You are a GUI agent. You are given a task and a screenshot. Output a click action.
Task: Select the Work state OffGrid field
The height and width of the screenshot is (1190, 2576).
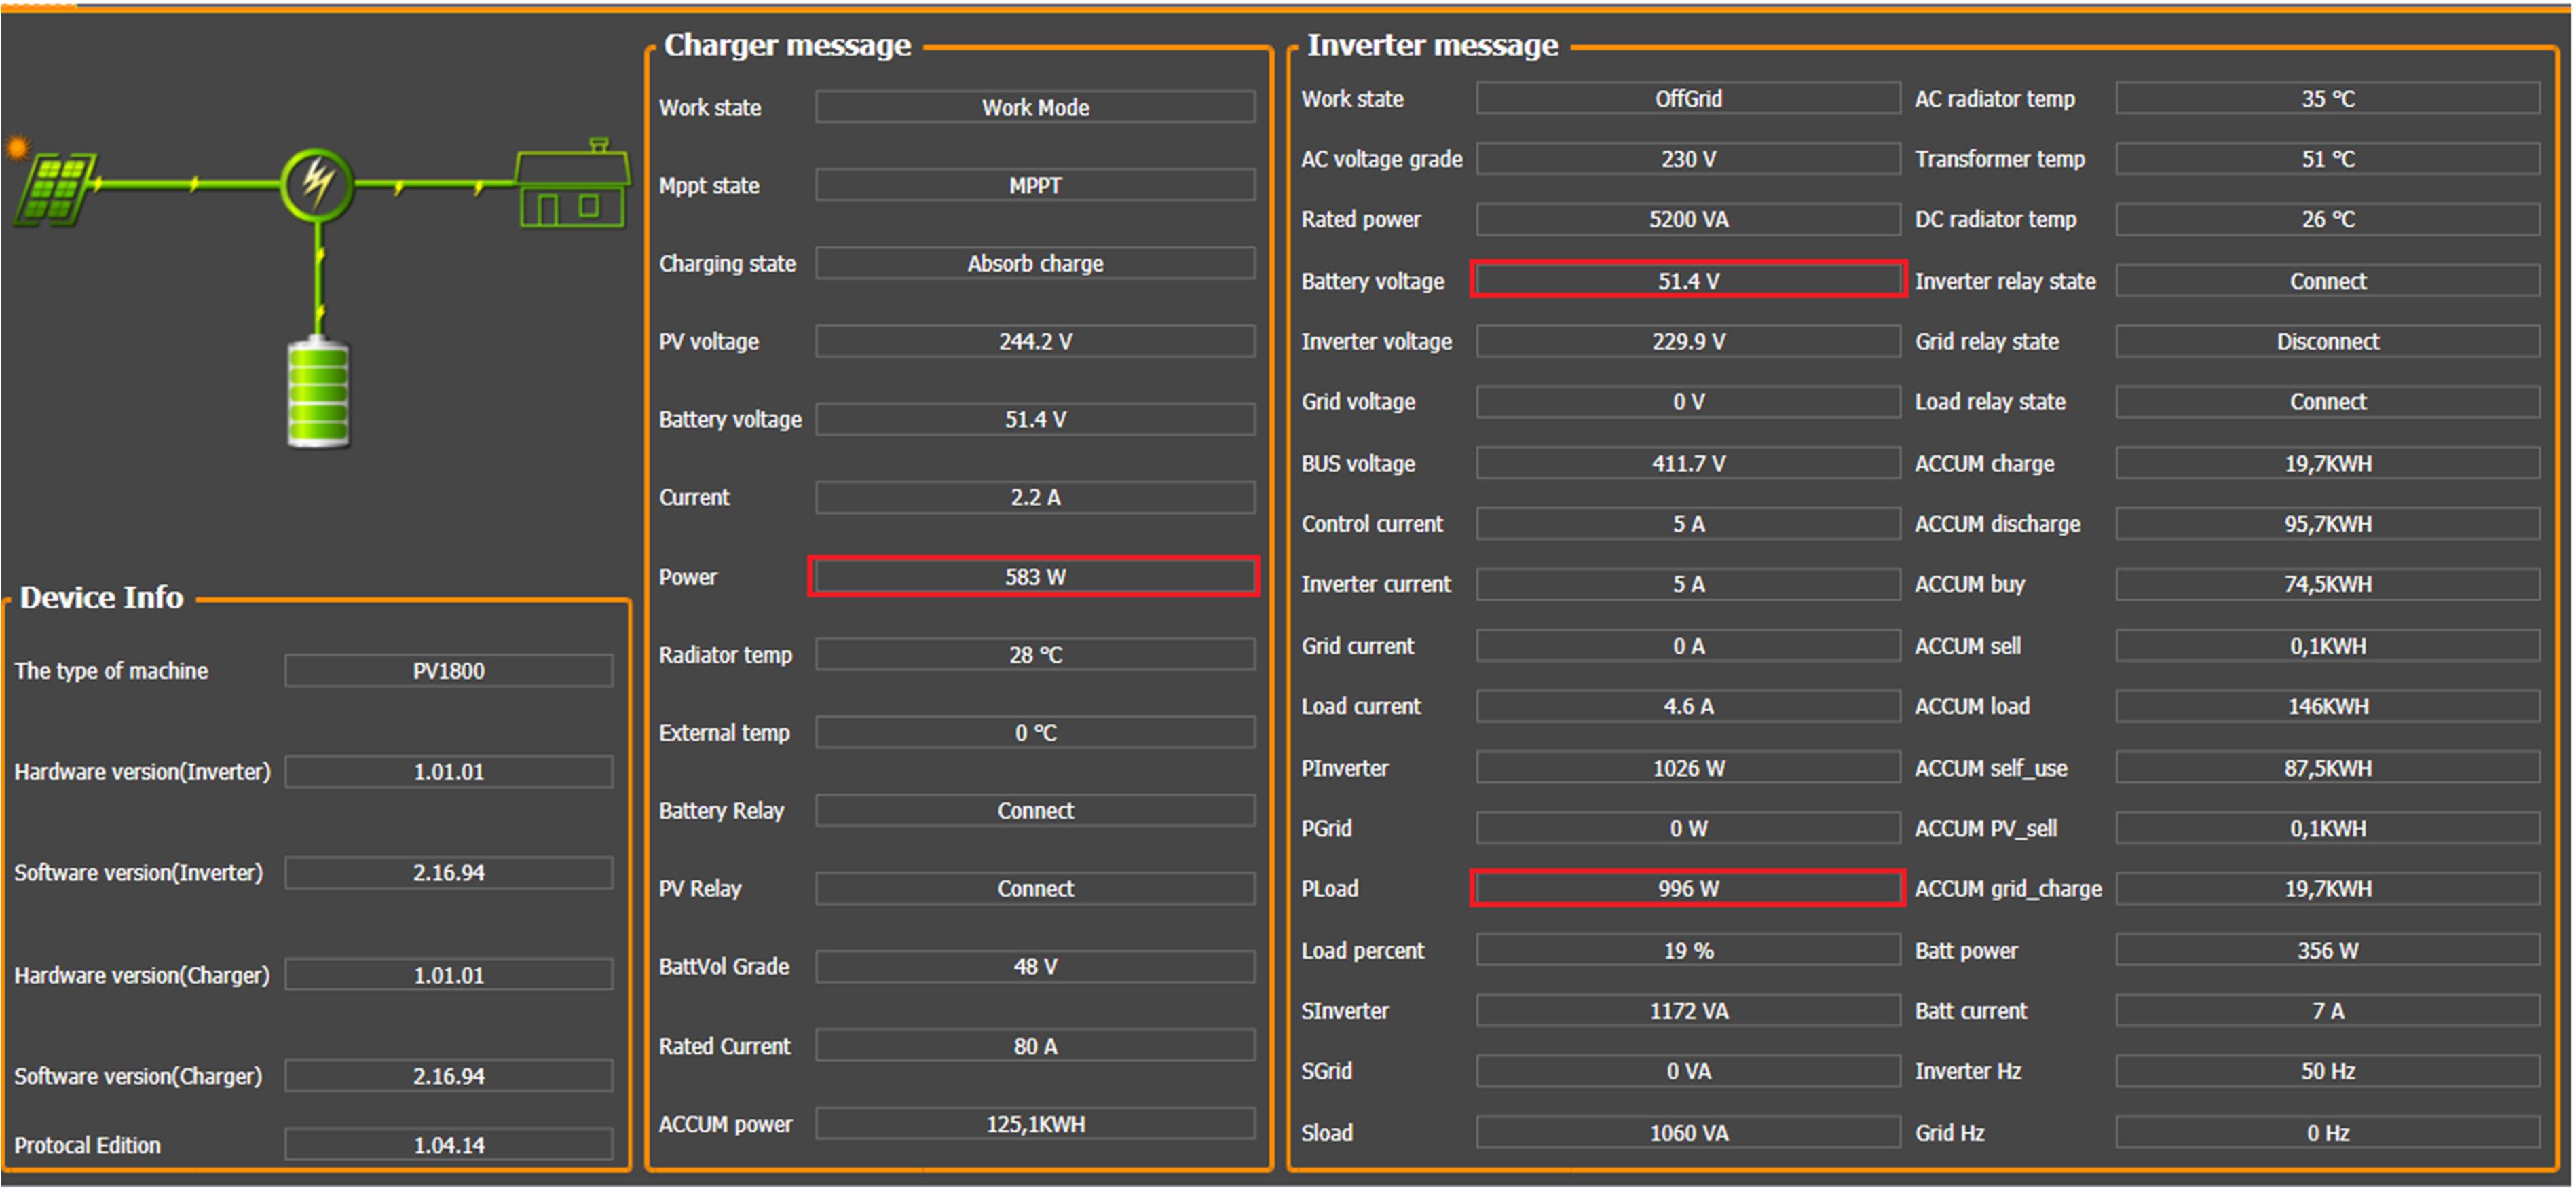tap(1687, 99)
